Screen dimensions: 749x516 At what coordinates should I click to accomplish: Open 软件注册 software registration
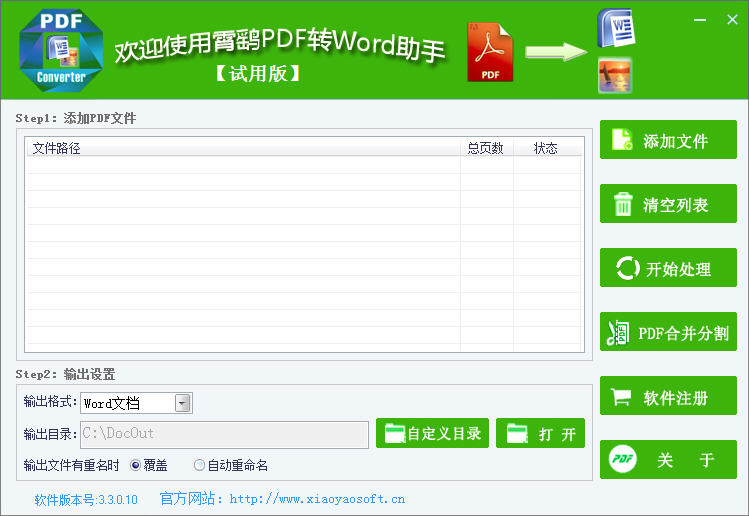point(668,396)
